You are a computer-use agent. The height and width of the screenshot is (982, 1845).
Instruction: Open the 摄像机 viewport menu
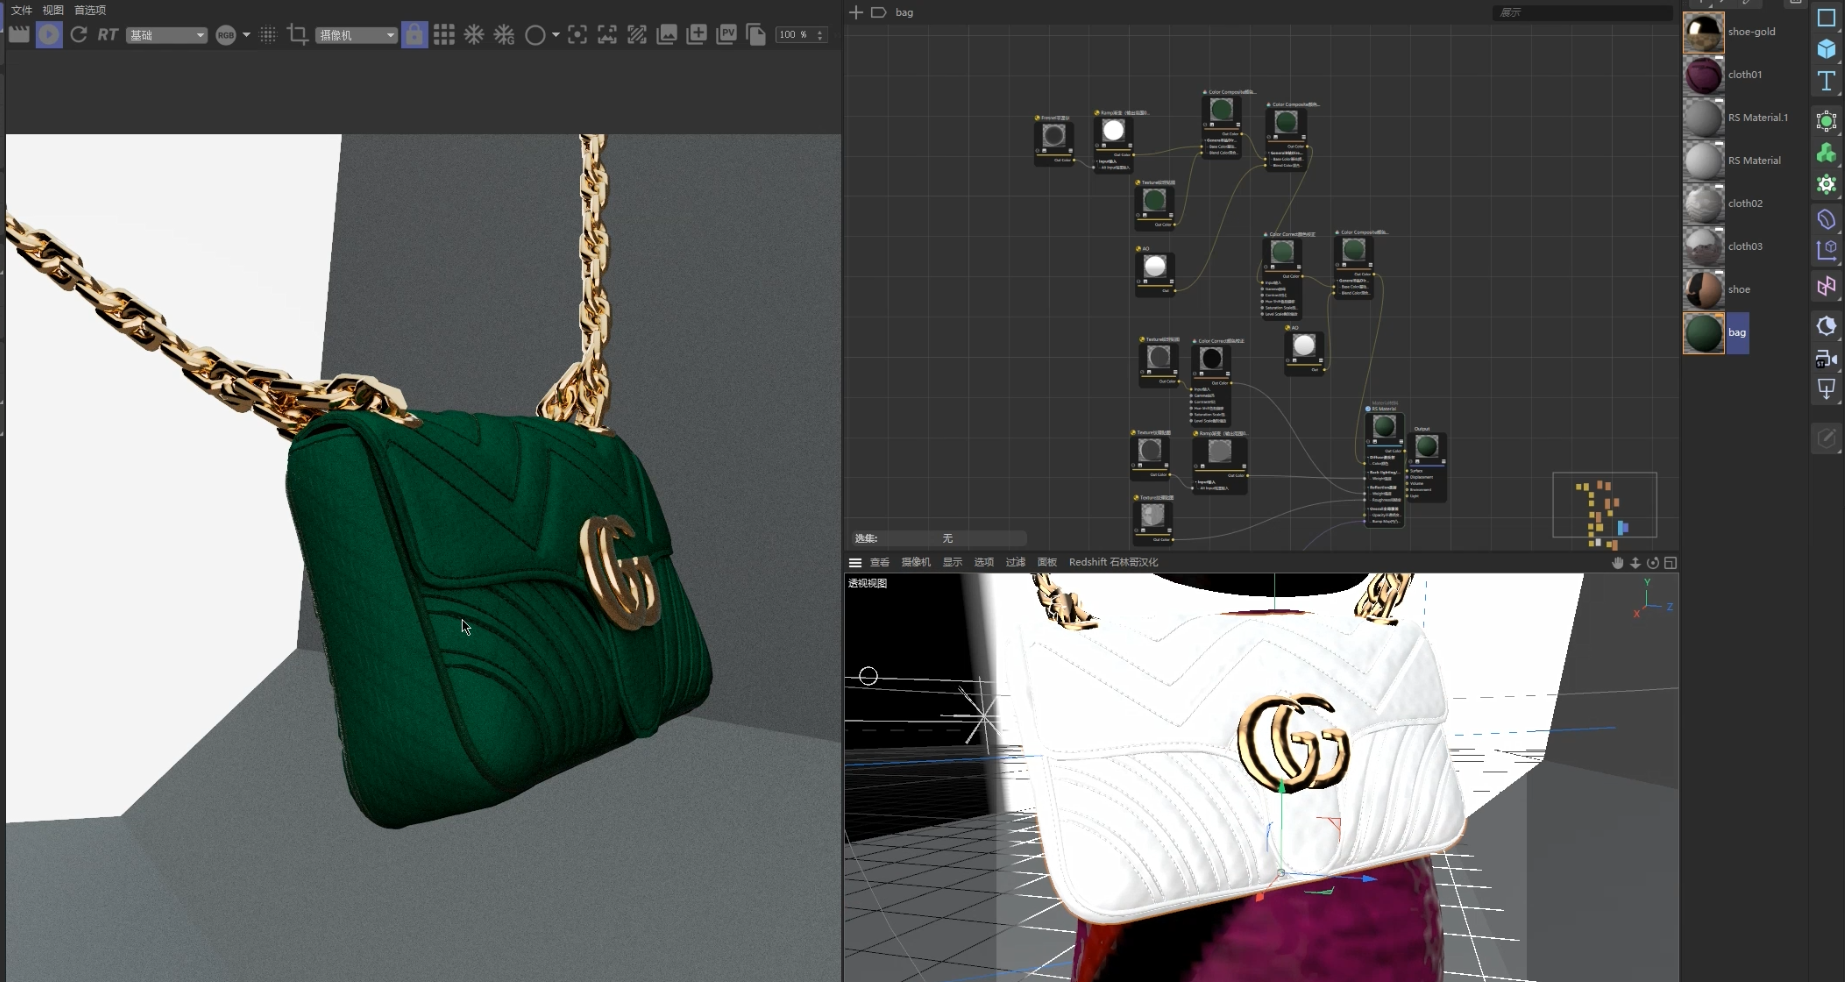[x=916, y=563]
